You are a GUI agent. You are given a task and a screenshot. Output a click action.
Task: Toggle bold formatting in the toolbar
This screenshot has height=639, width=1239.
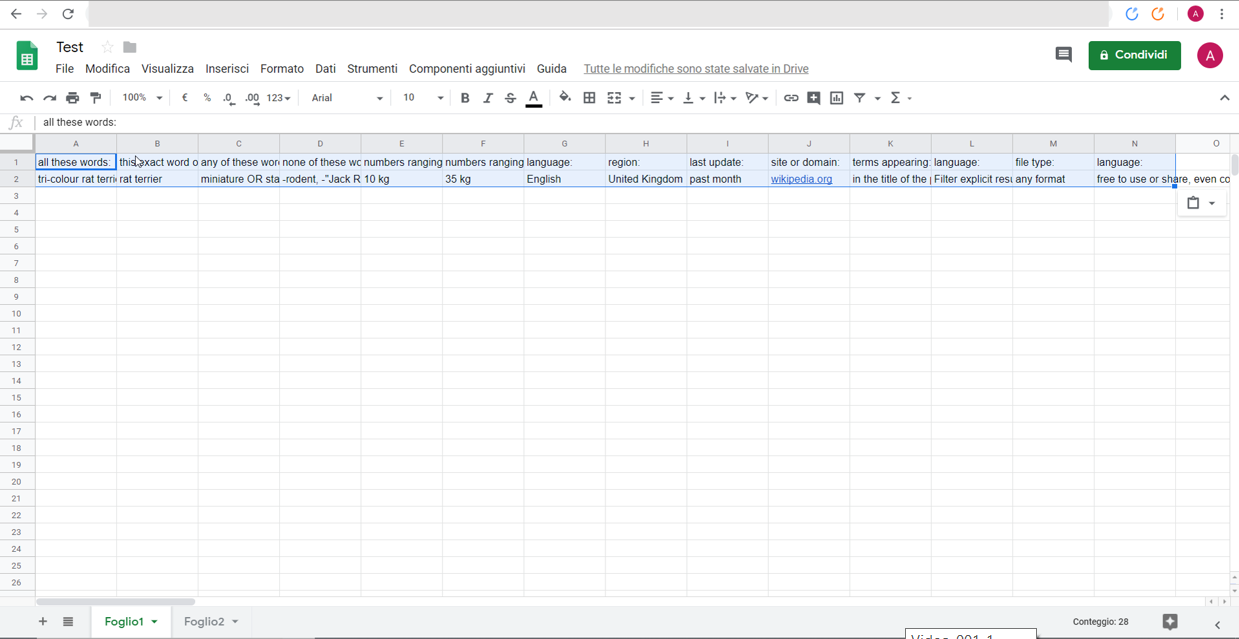[x=465, y=97]
